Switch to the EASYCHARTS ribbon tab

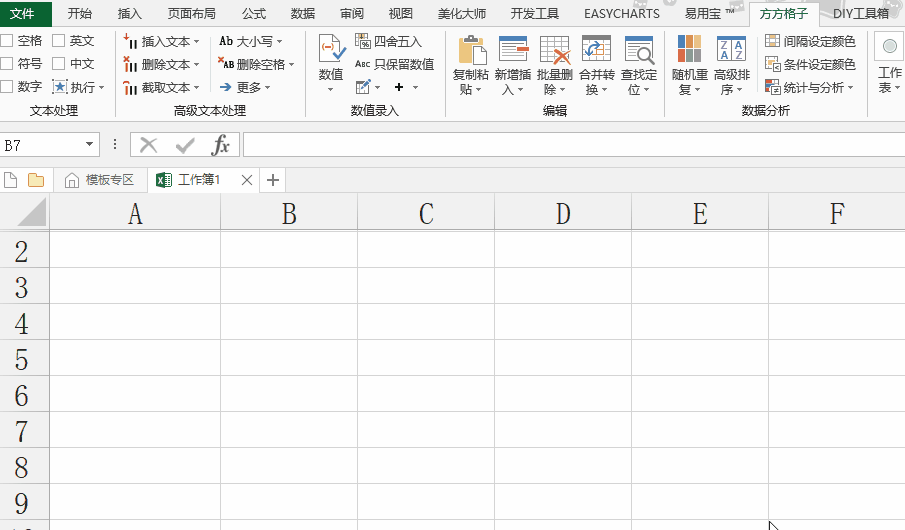[622, 13]
